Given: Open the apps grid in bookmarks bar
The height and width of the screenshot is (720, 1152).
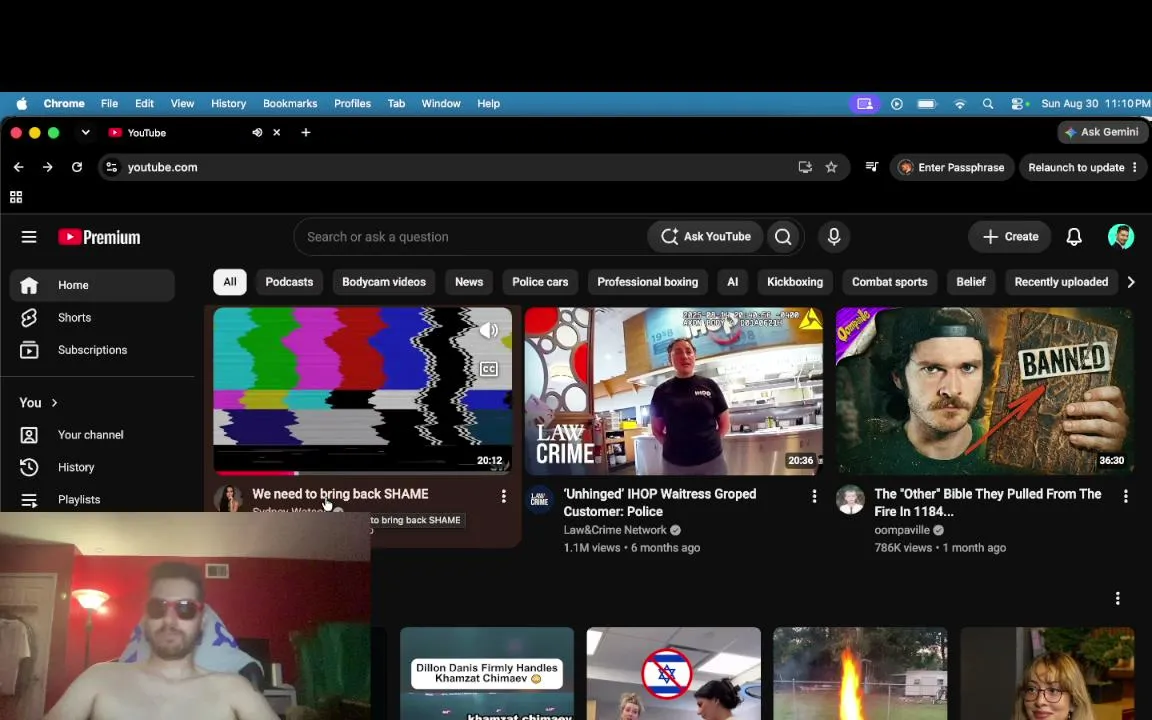Looking at the screenshot, I should (x=16, y=197).
